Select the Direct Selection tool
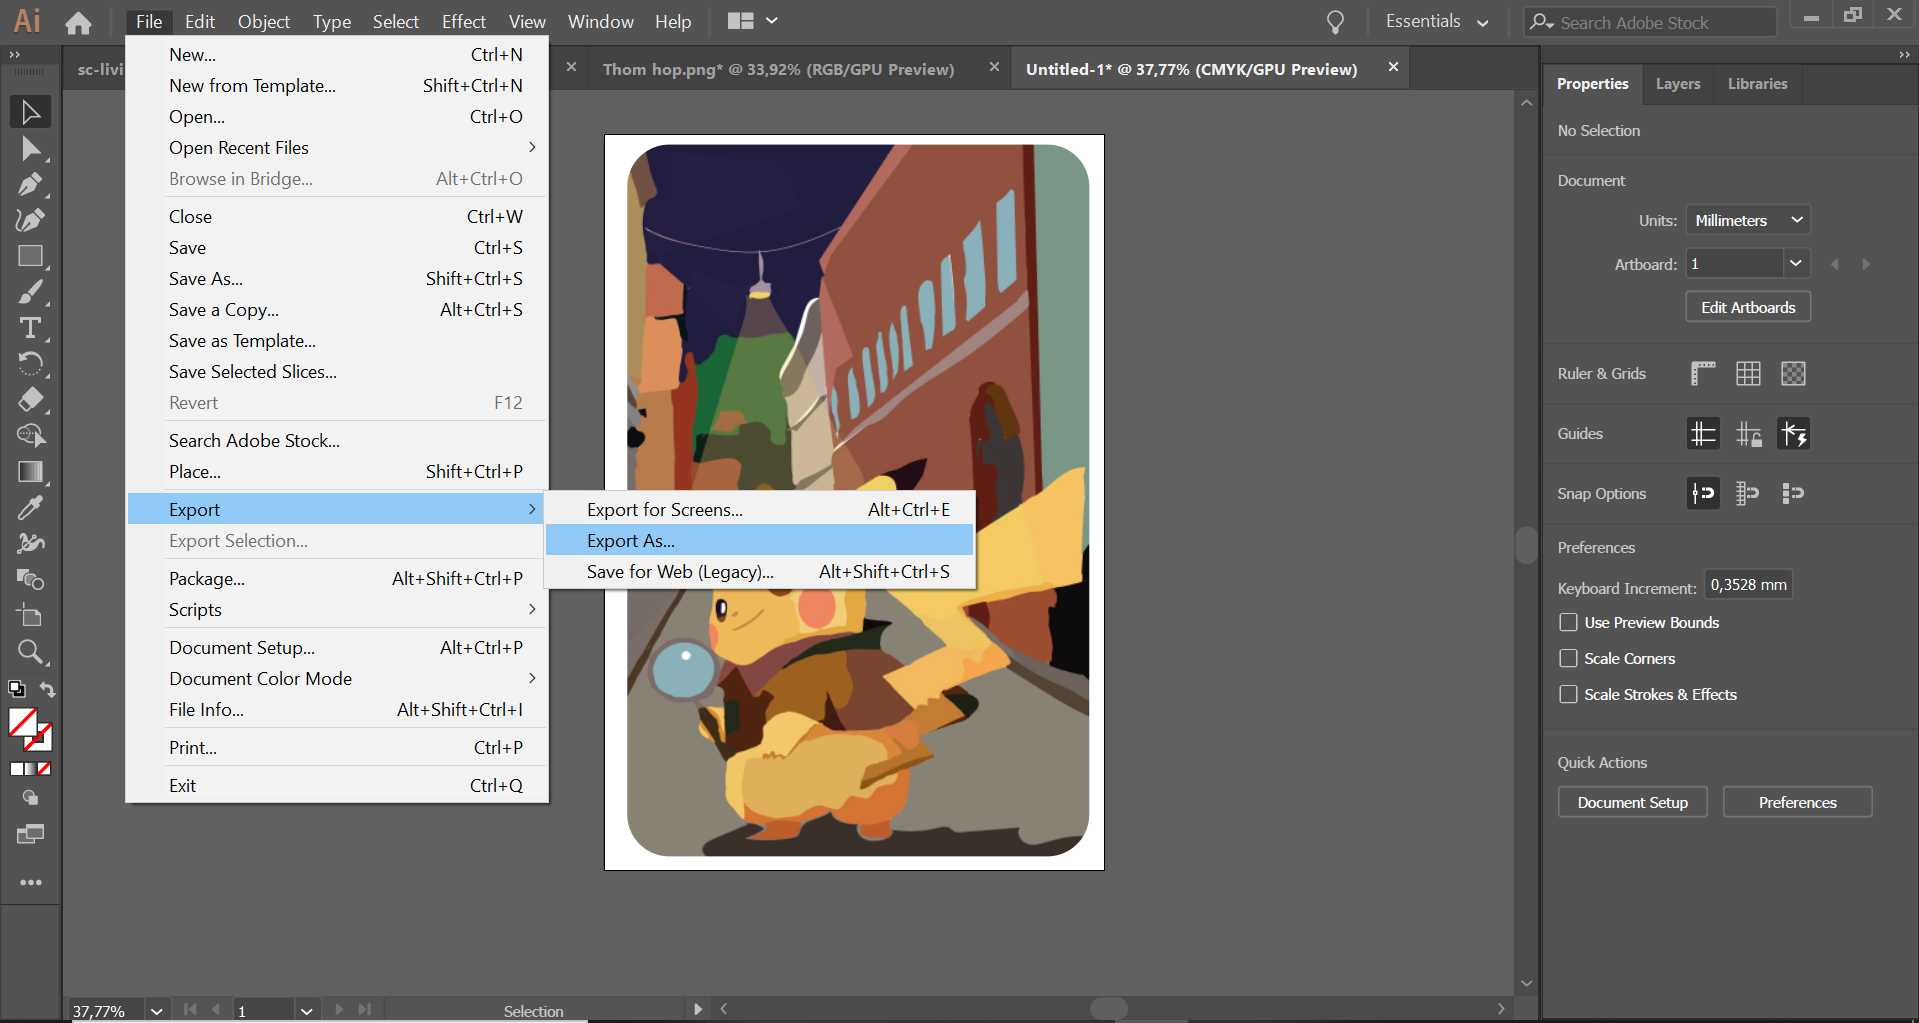Viewport: 1919px width, 1023px height. click(x=30, y=149)
